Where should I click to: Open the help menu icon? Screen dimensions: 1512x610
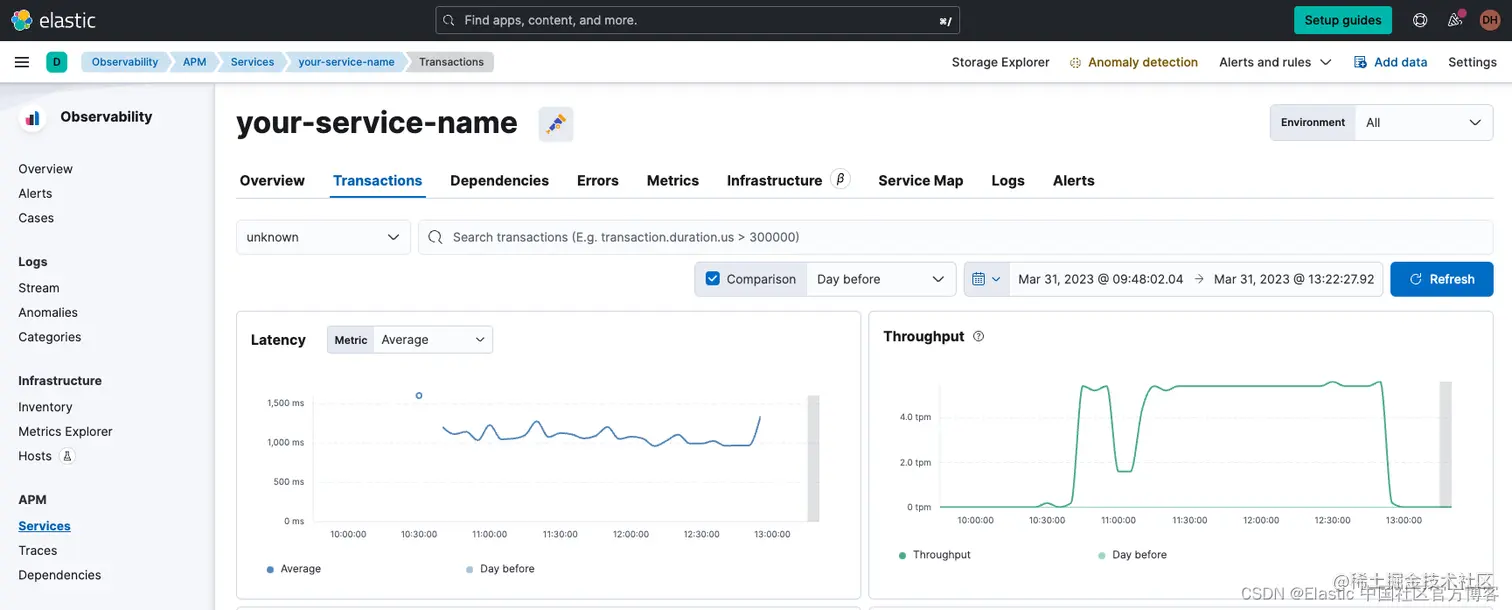point(1420,20)
